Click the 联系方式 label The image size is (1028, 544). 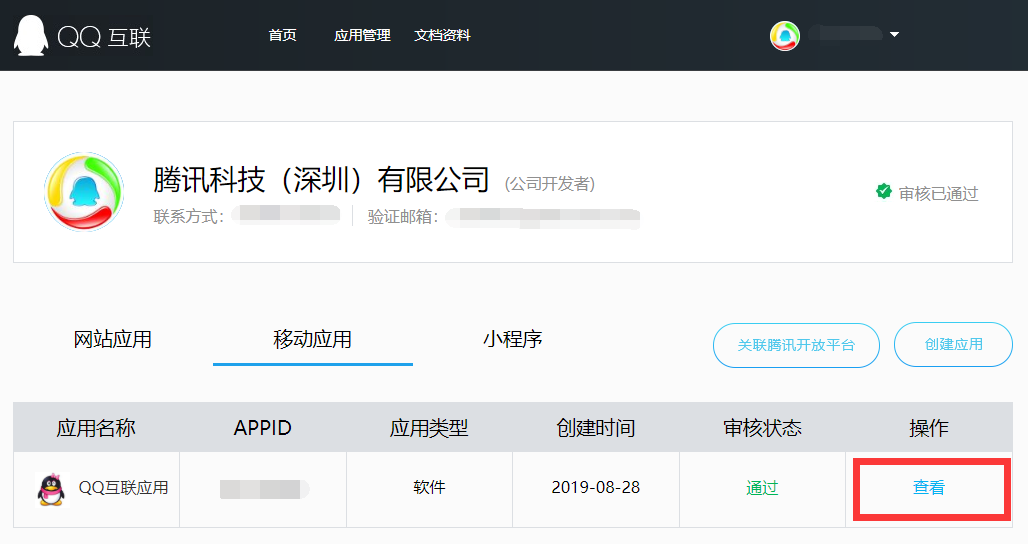click(x=189, y=216)
